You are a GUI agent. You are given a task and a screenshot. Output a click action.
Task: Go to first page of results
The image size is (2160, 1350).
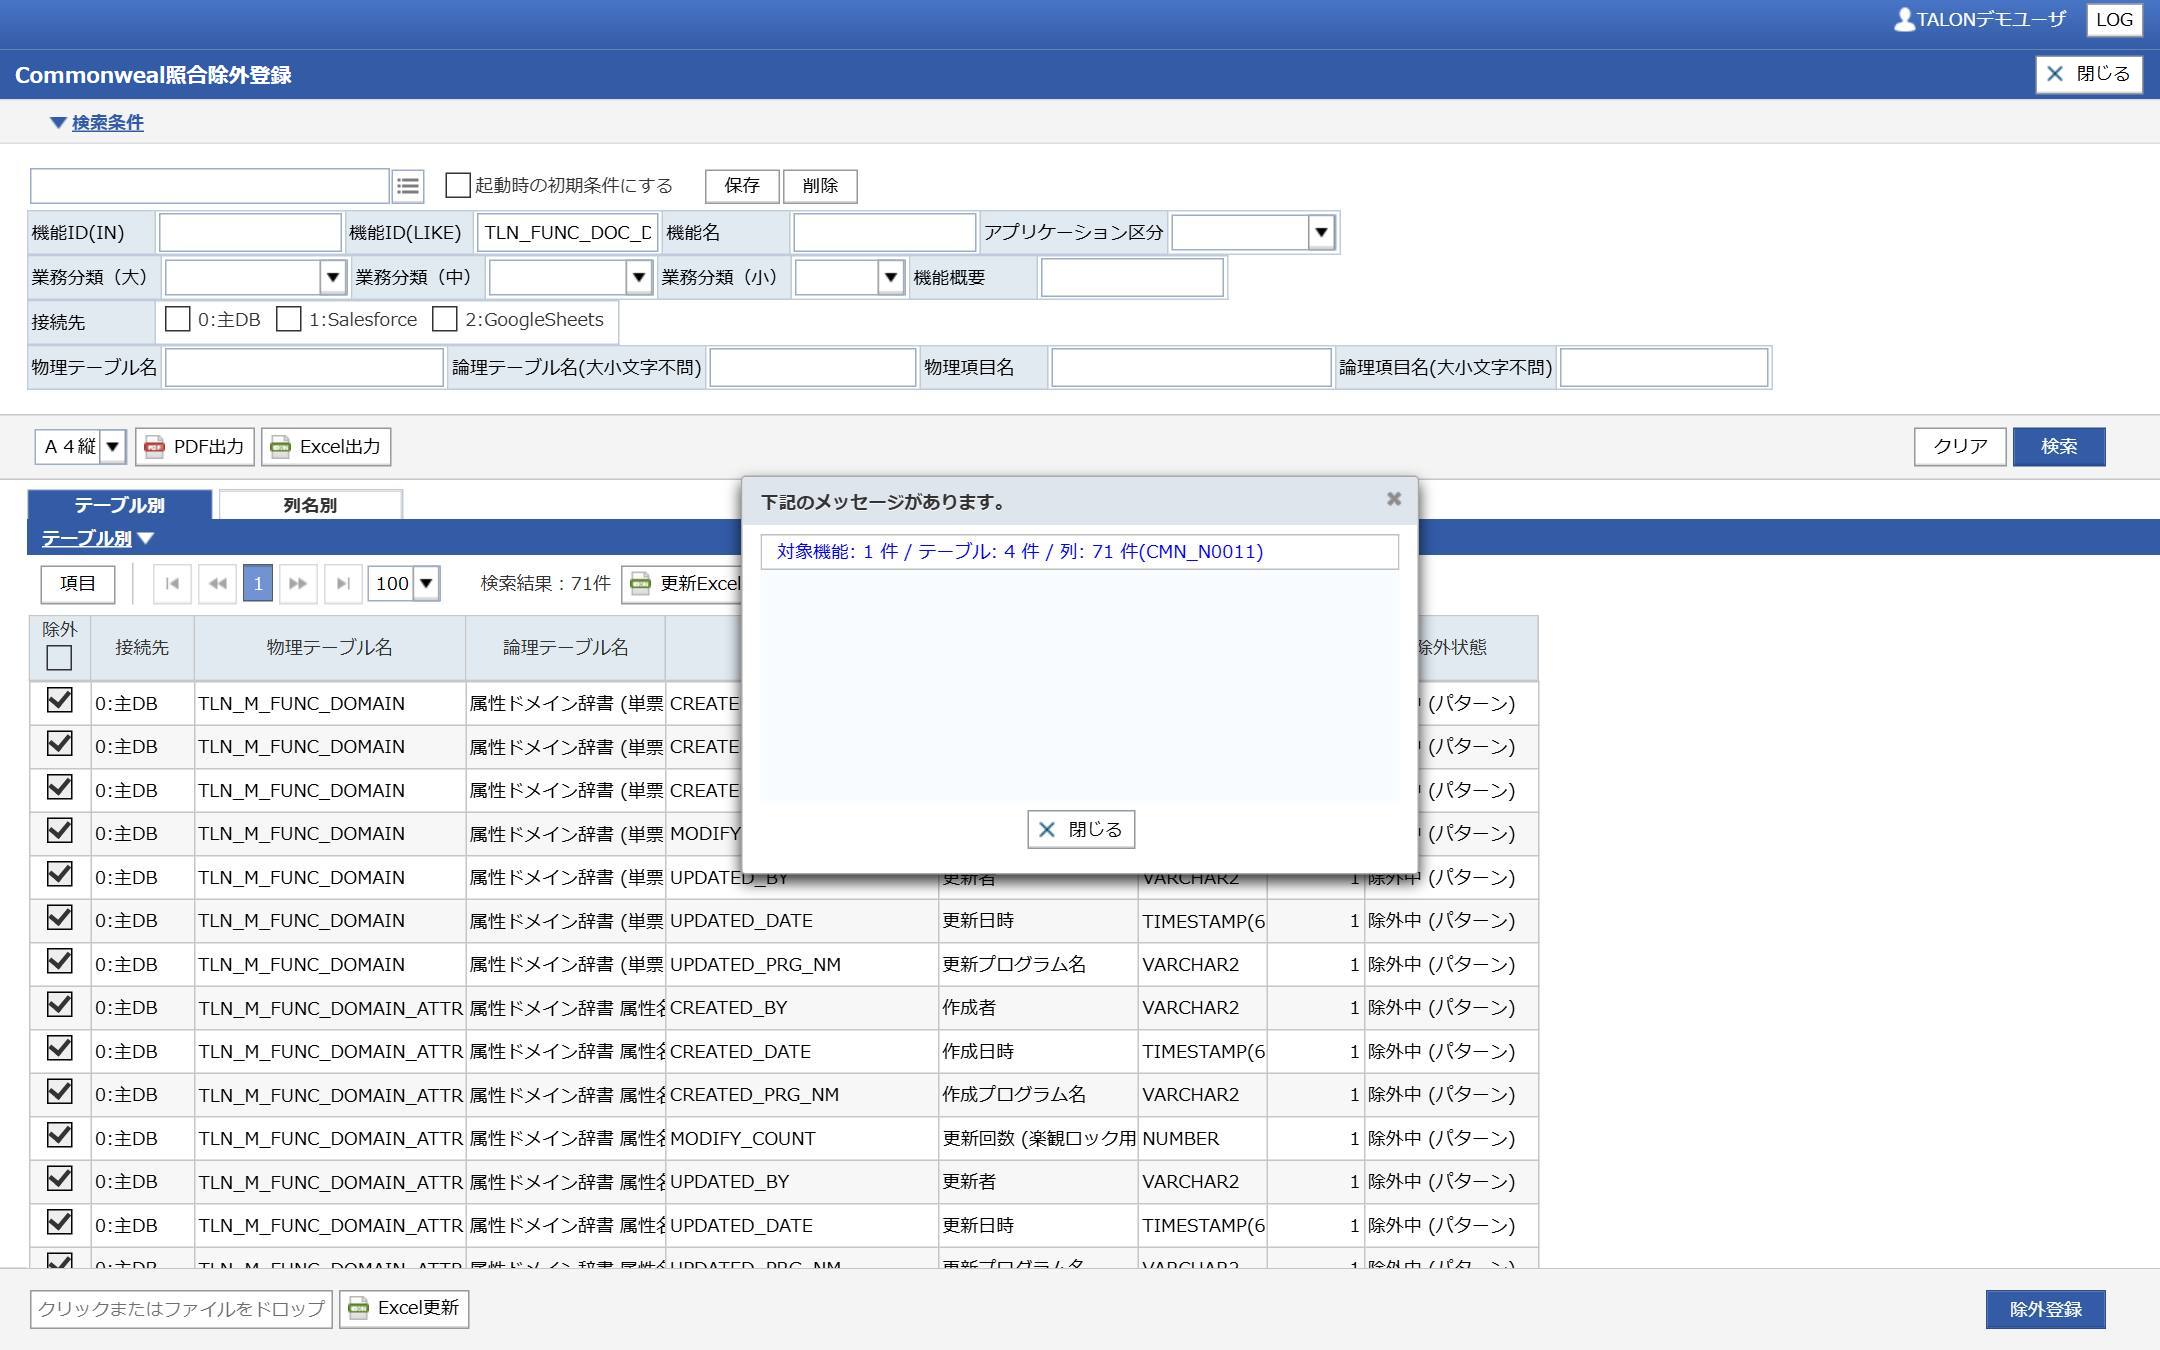click(x=172, y=584)
